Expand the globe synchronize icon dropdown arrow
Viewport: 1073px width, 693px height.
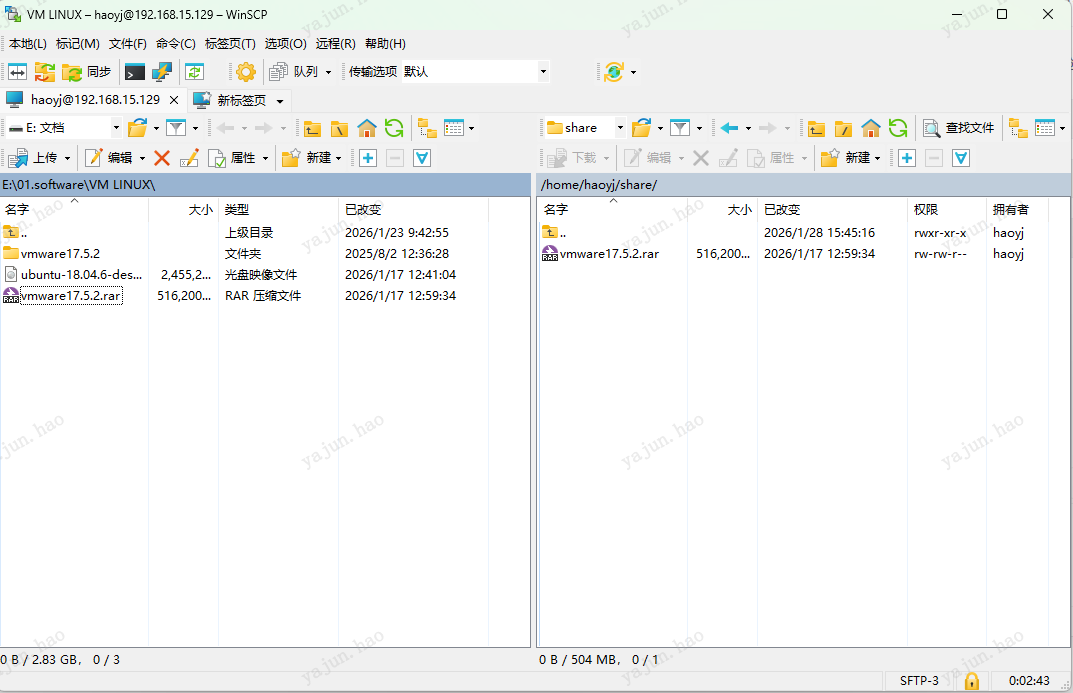(633, 72)
